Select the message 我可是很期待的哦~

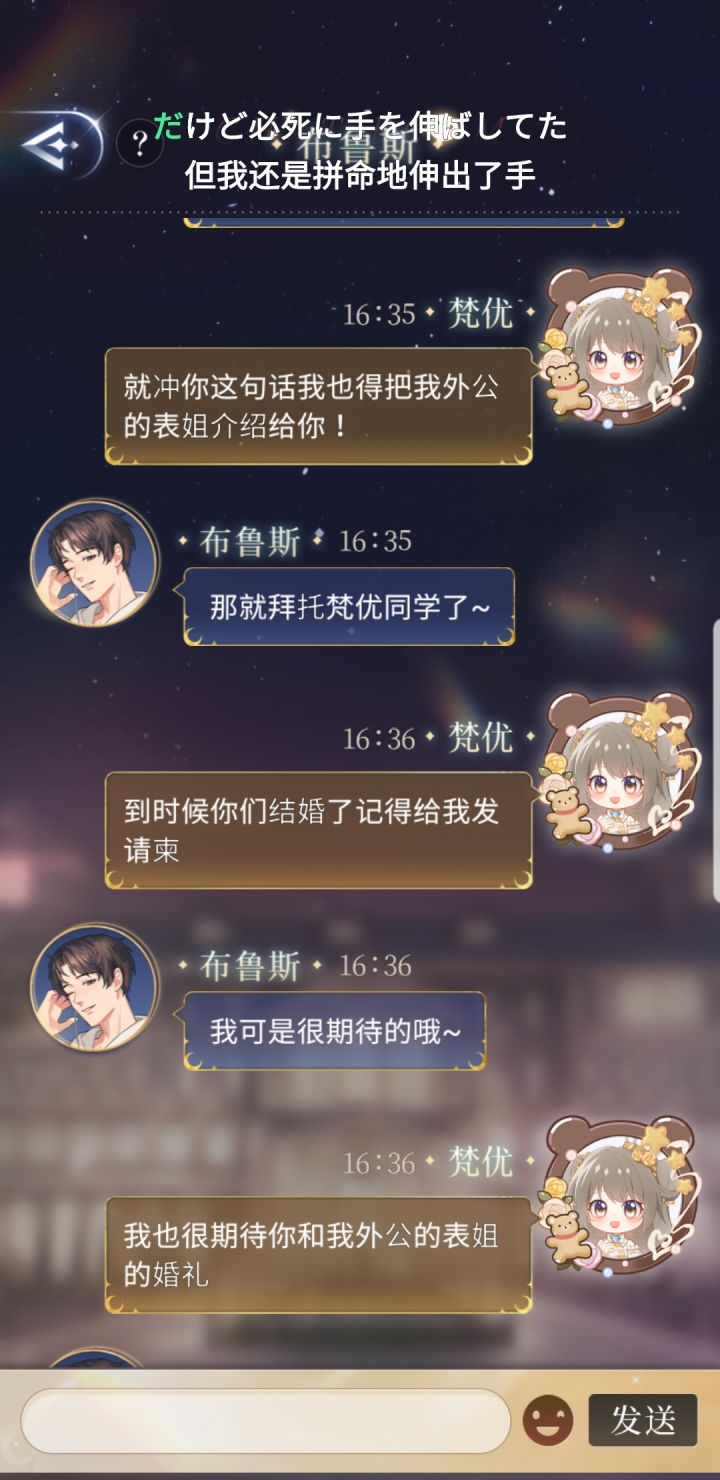[x=334, y=1031]
